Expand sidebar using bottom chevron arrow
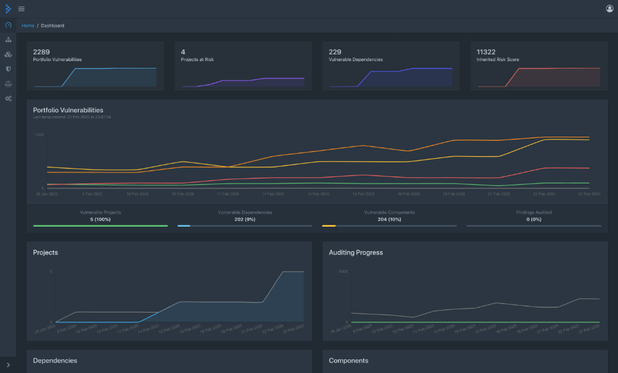This screenshot has width=618, height=373. click(8, 365)
